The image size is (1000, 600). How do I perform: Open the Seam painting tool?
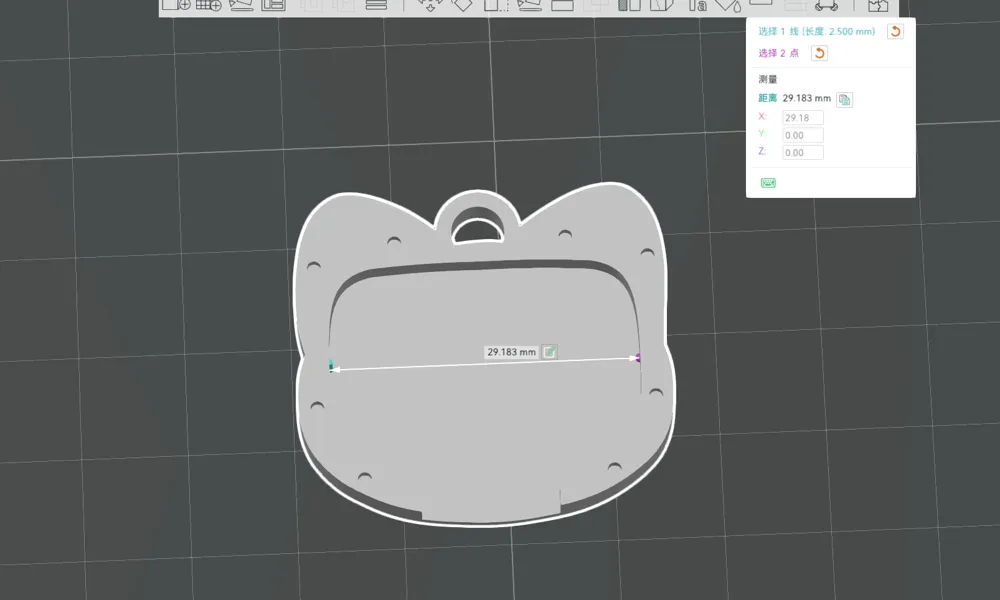(x=661, y=6)
